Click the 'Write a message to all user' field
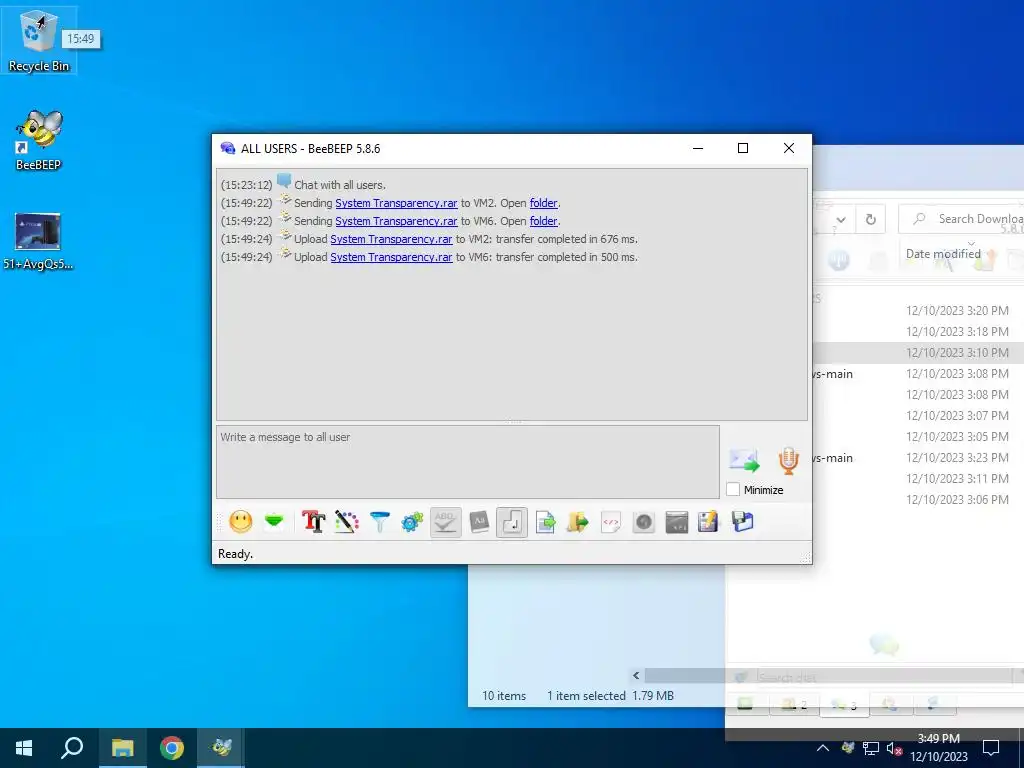The height and width of the screenshot is (768, 1024). pyautogui.click(x=468, y=462)
